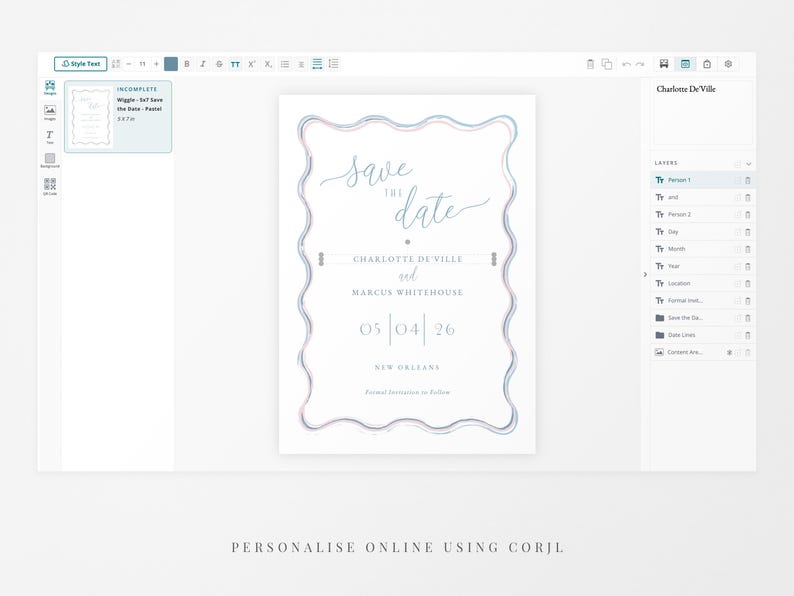Toggle all caps TT formatting

[235, 64]
